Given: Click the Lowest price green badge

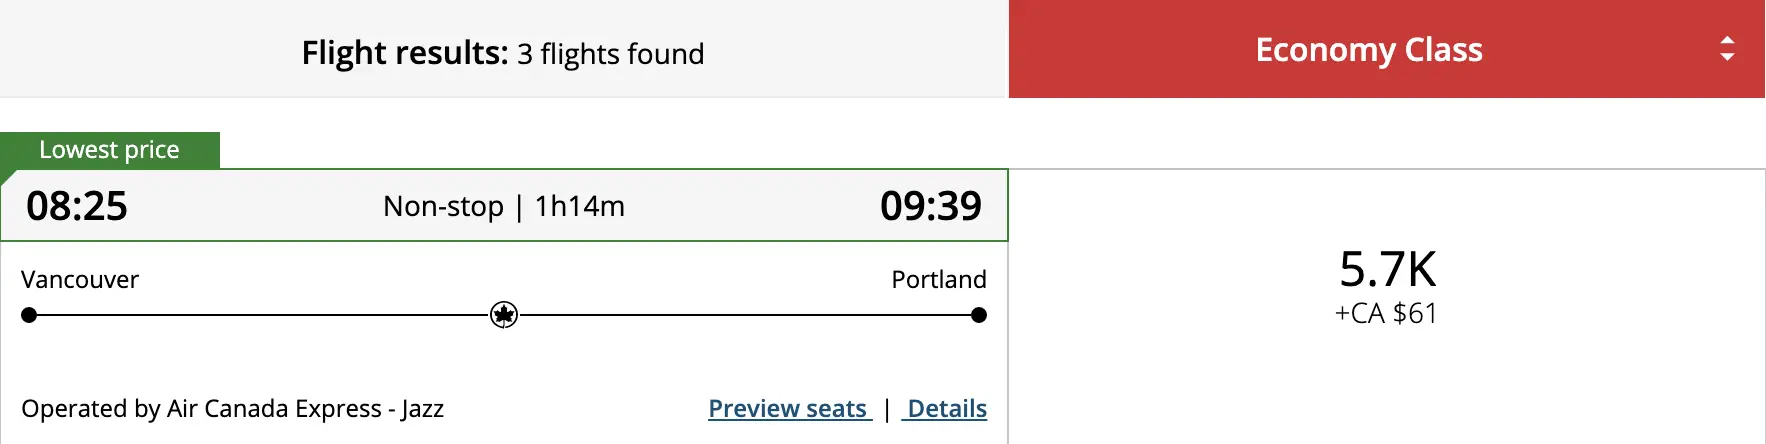Looking at the screenshot, I should [110, 150].
